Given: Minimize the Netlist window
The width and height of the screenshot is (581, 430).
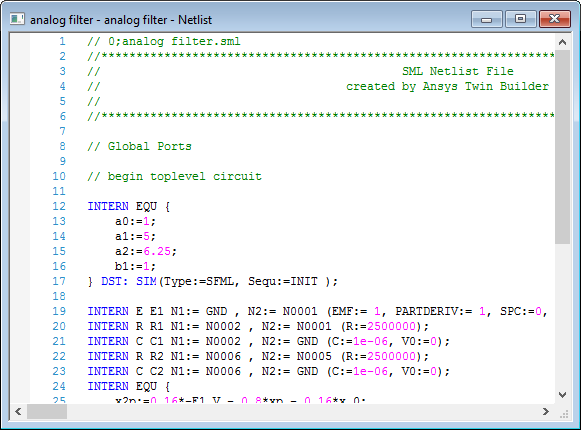Looking at the screenshot, I should point(487,19).
